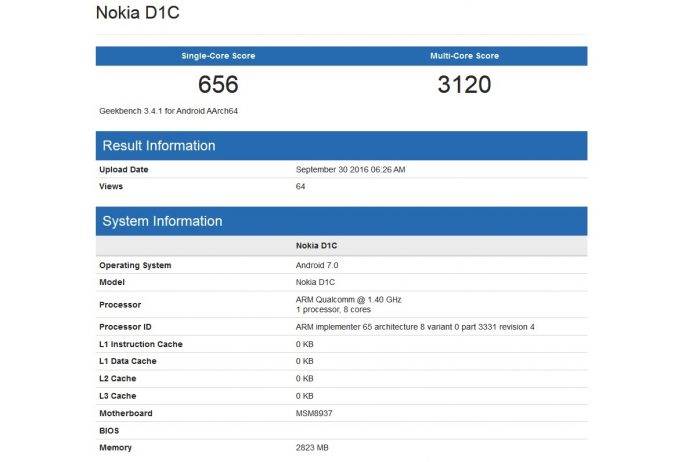This screenshot has width=696, height=462.
Task: Select the Multi-Core Score header
Action: 464,56
